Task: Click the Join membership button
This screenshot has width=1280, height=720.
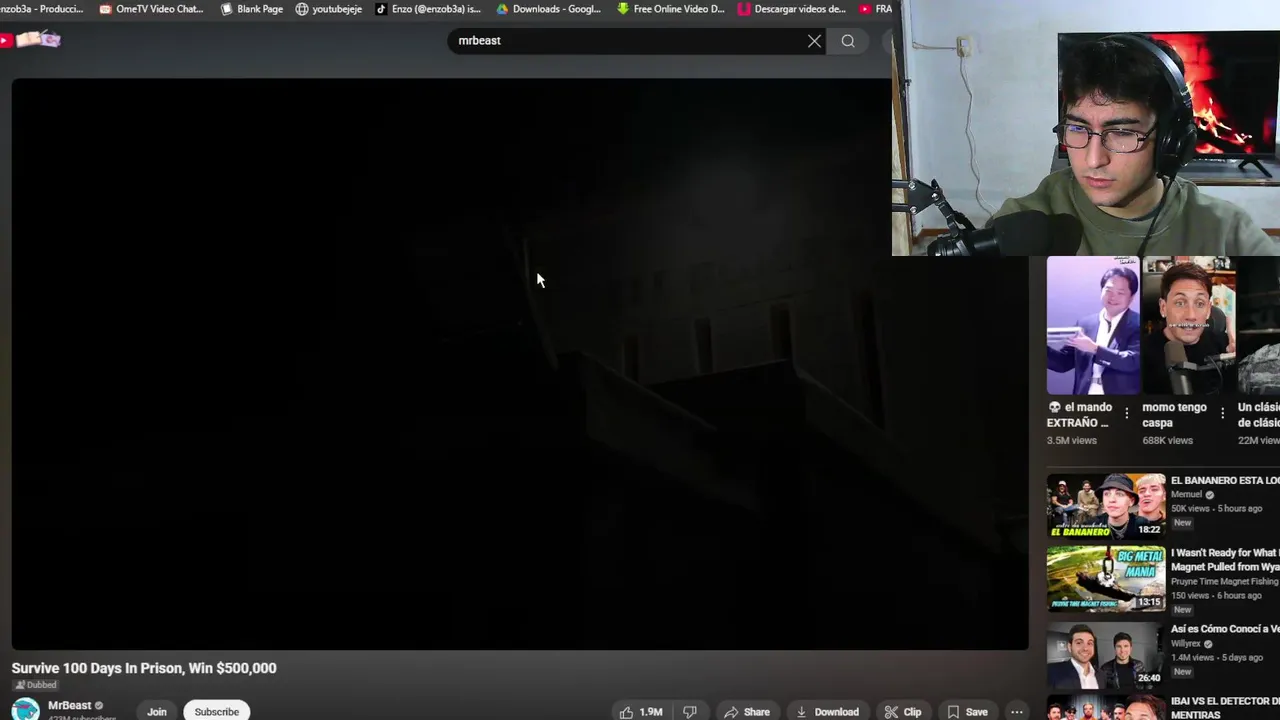Action: point(157,712)
